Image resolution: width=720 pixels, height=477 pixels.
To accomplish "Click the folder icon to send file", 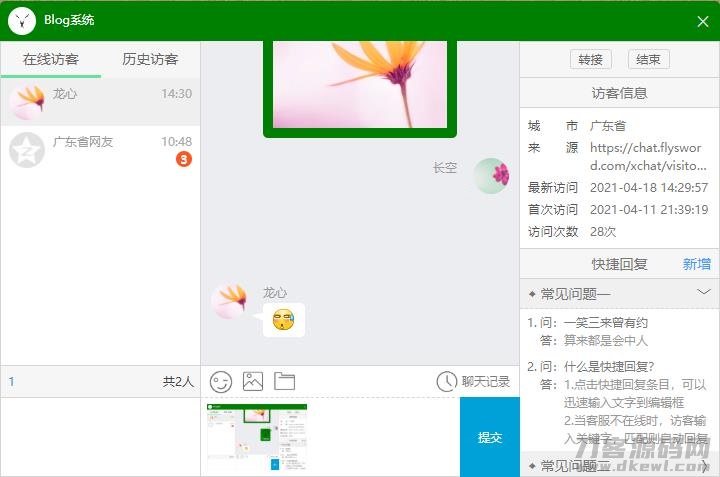I will (285, 381).
